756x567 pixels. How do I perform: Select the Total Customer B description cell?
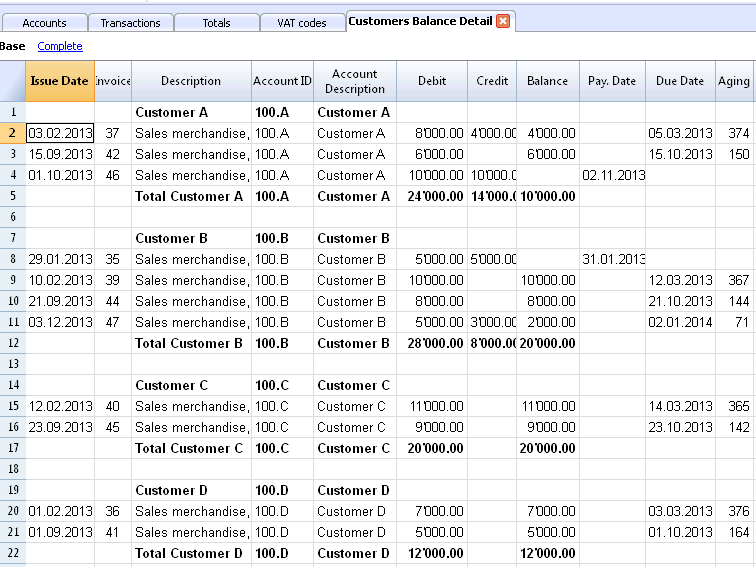click(x=191, y=343)
